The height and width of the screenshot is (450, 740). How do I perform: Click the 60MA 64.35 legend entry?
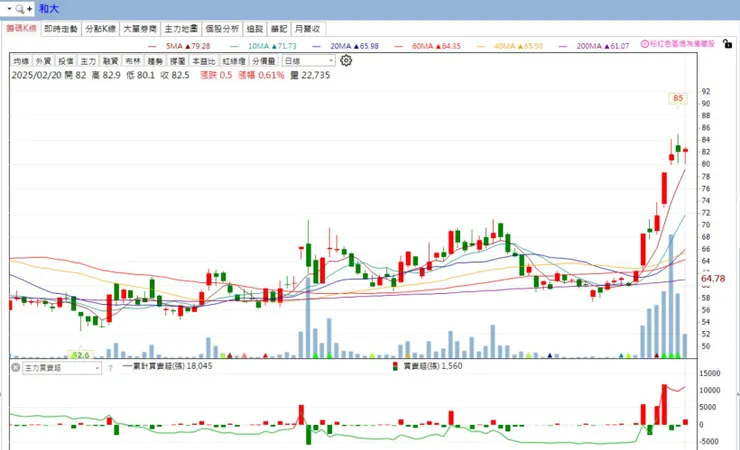pos(436,46)
